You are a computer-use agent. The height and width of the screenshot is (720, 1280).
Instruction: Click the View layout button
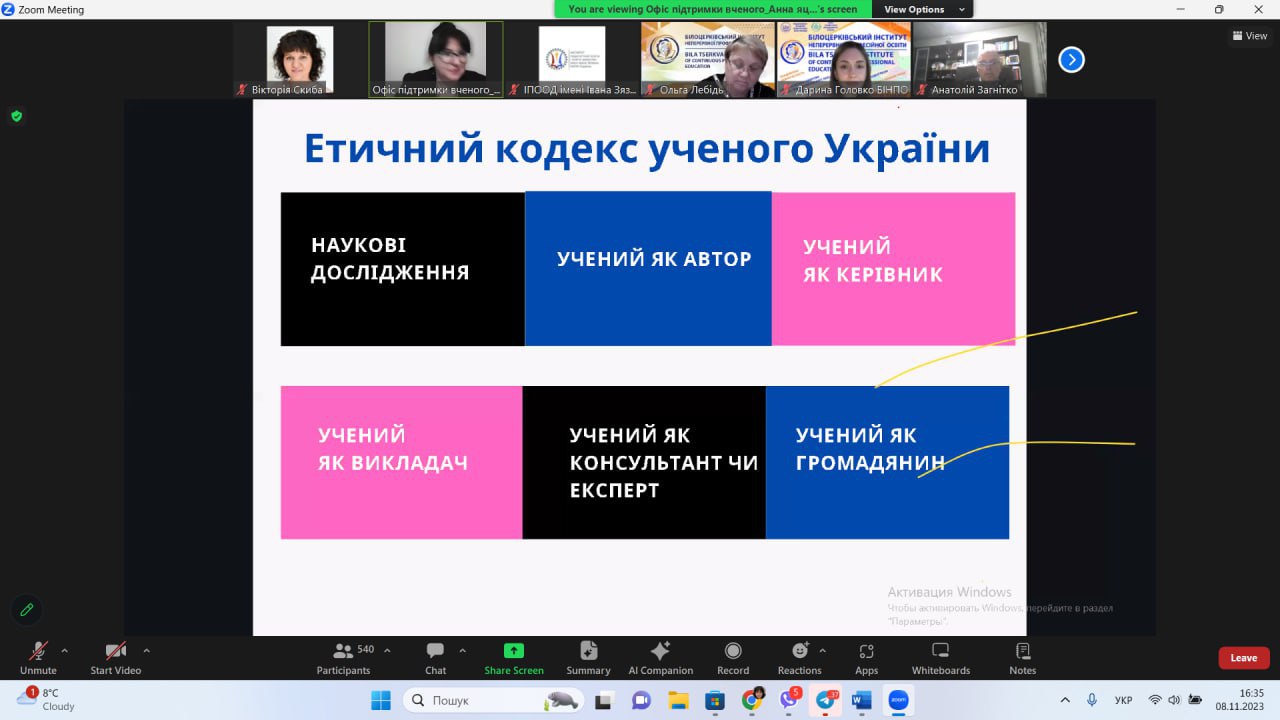(1250, 36)
